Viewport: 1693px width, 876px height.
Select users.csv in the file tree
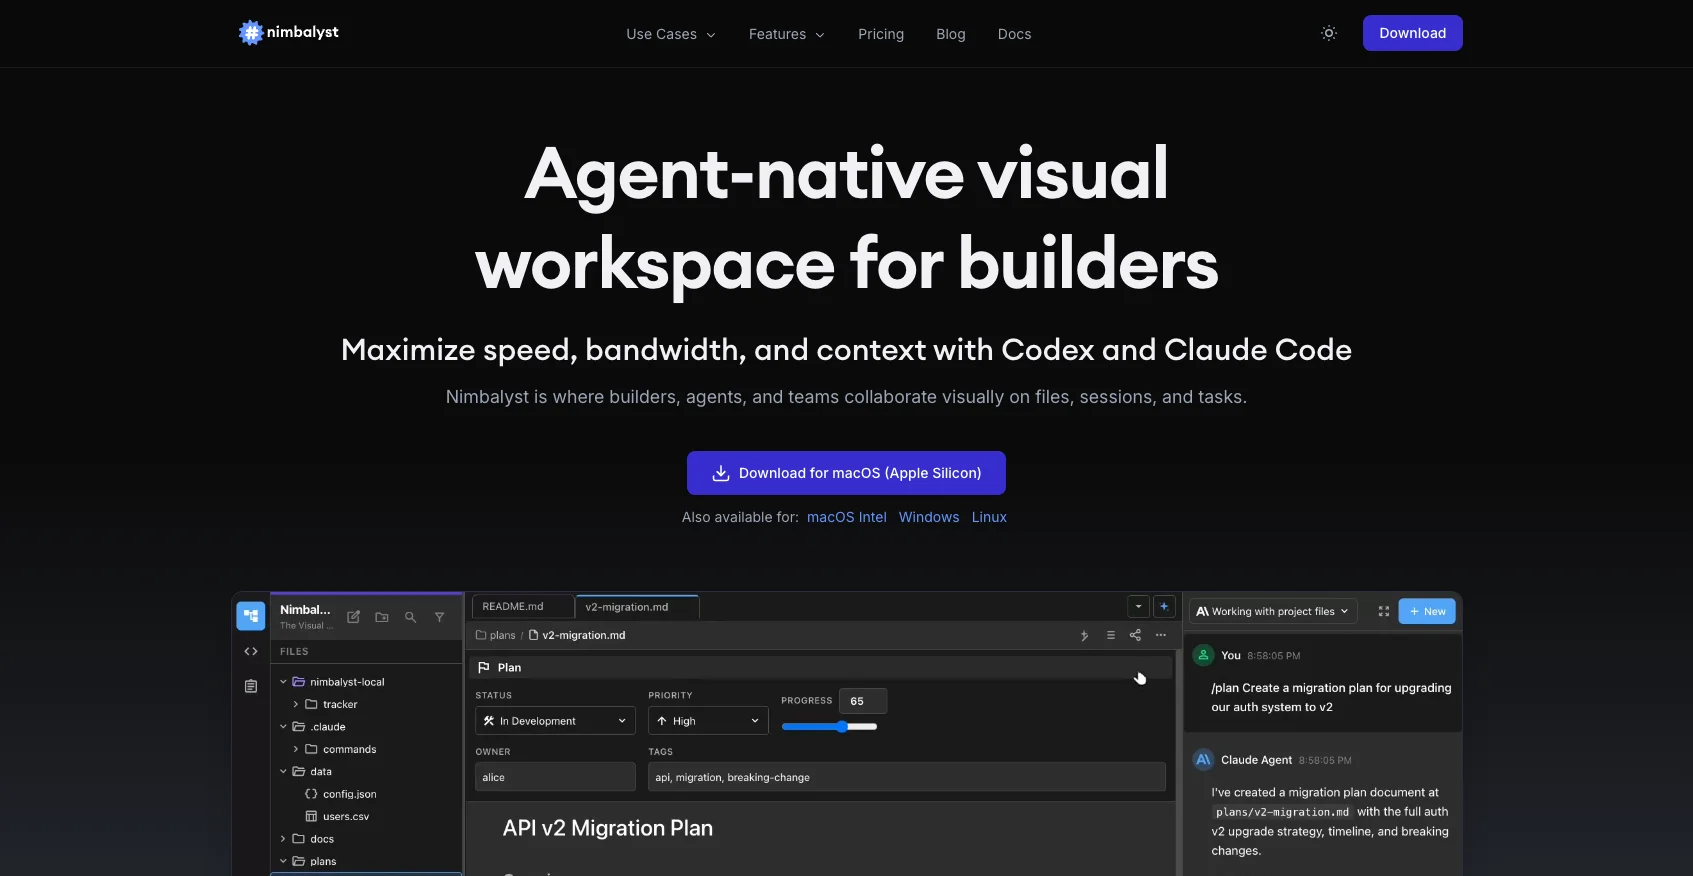click(367, 816)
